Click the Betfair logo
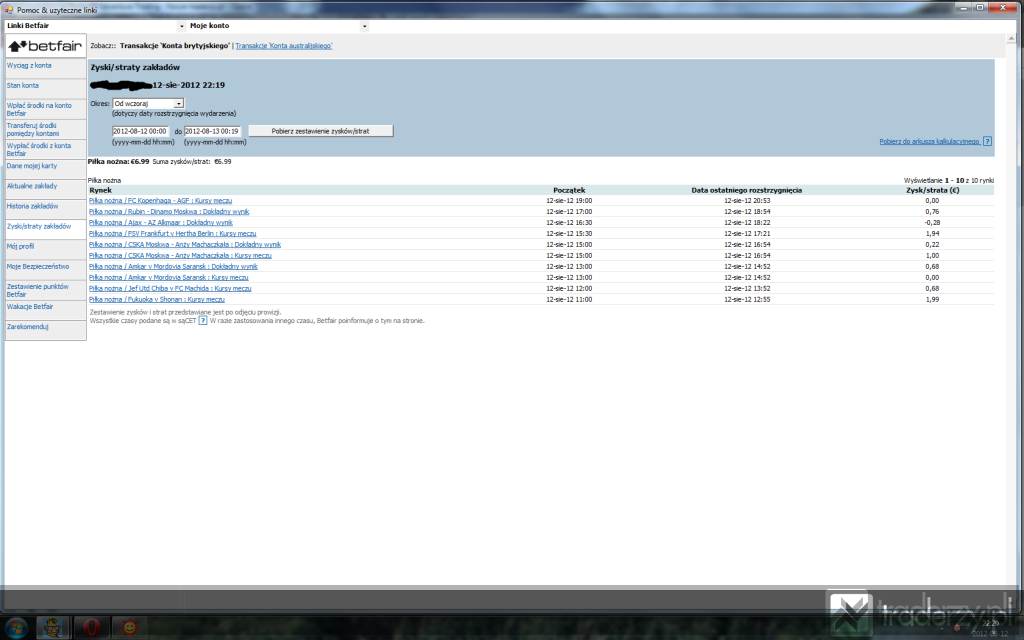This screenshot has width=1024, height=640. 45,46
